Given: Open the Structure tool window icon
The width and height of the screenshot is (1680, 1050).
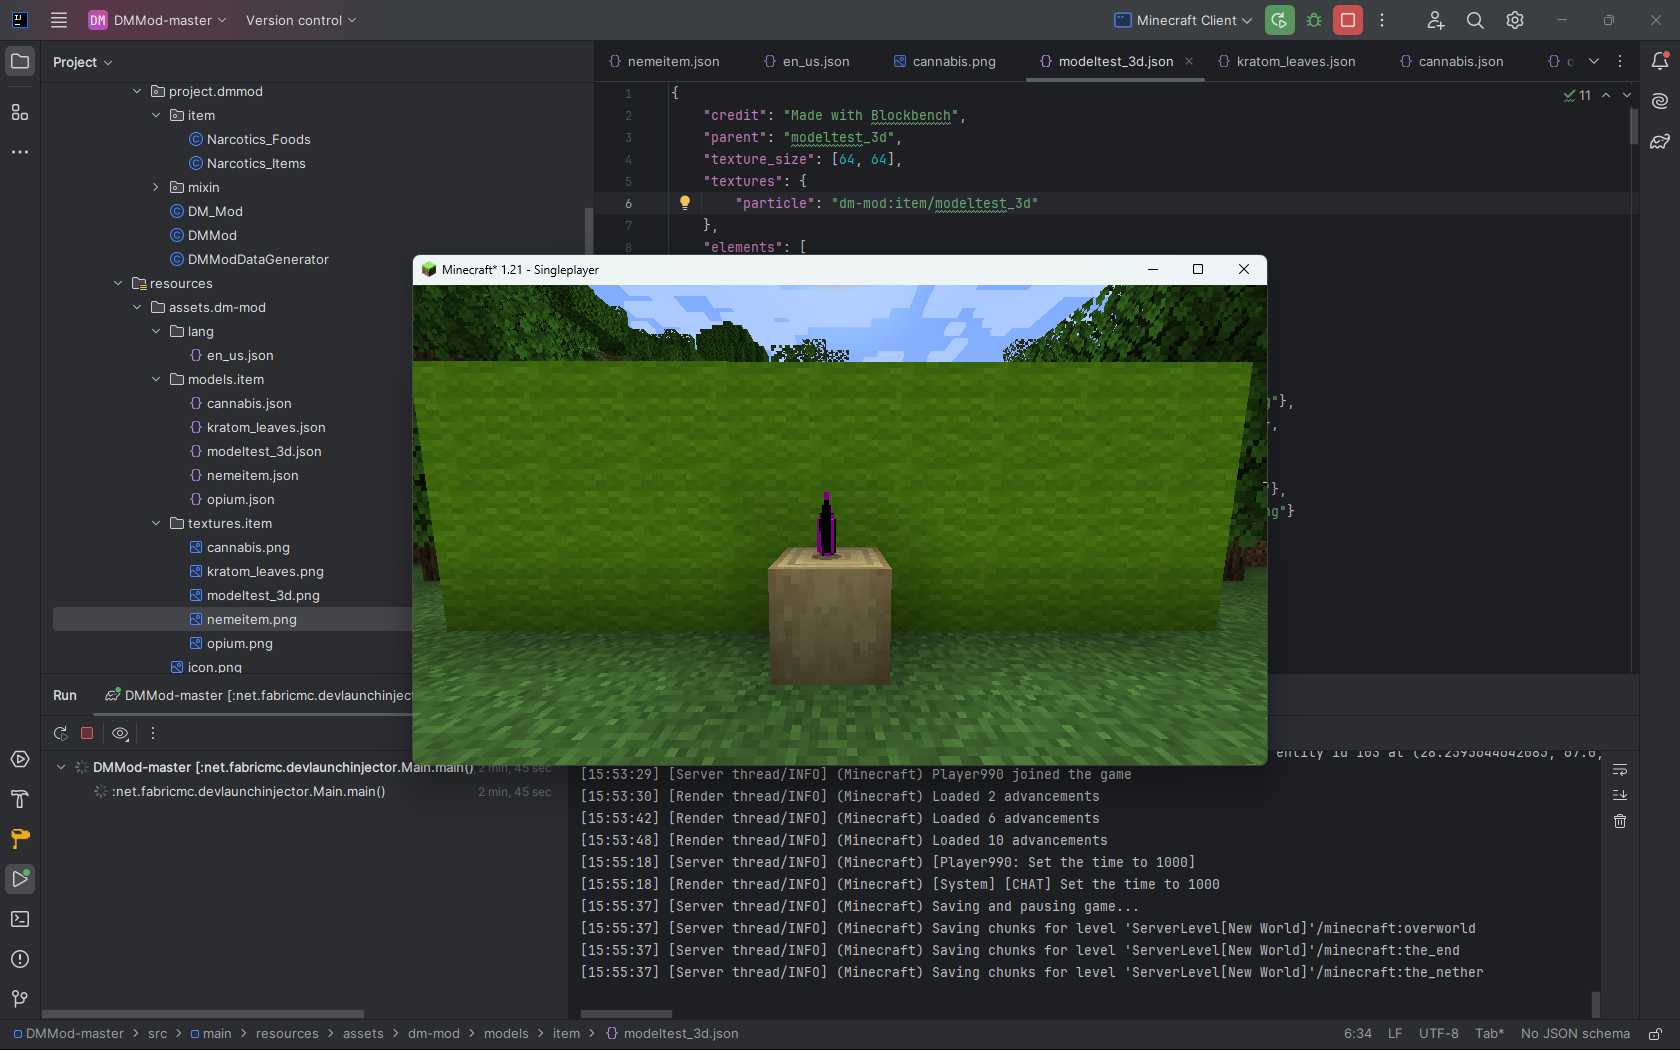Looking at the screenshot, I should pyautogui.click(x=20, y=112).
